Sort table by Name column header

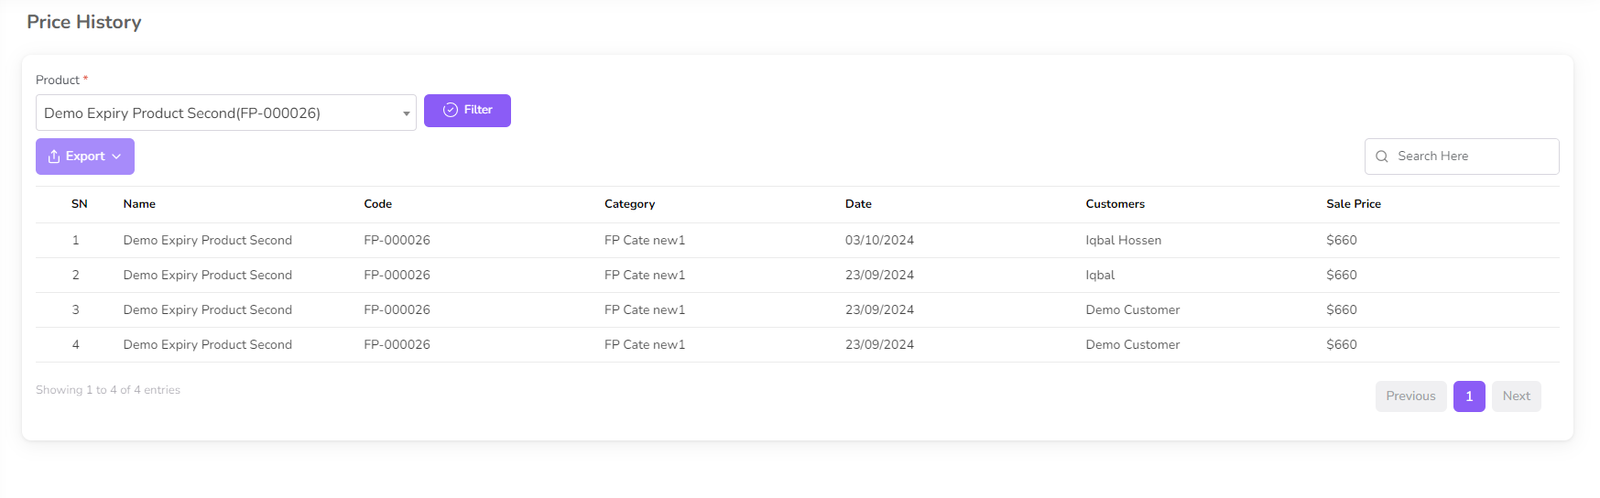pyautogui.click(x=139, y=204)
